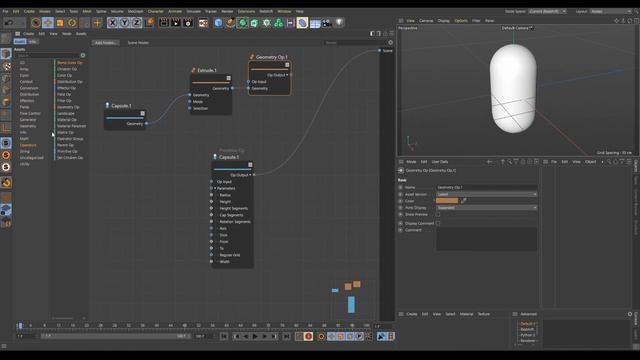Click the green Extrude generator icon

pos(254,23)
